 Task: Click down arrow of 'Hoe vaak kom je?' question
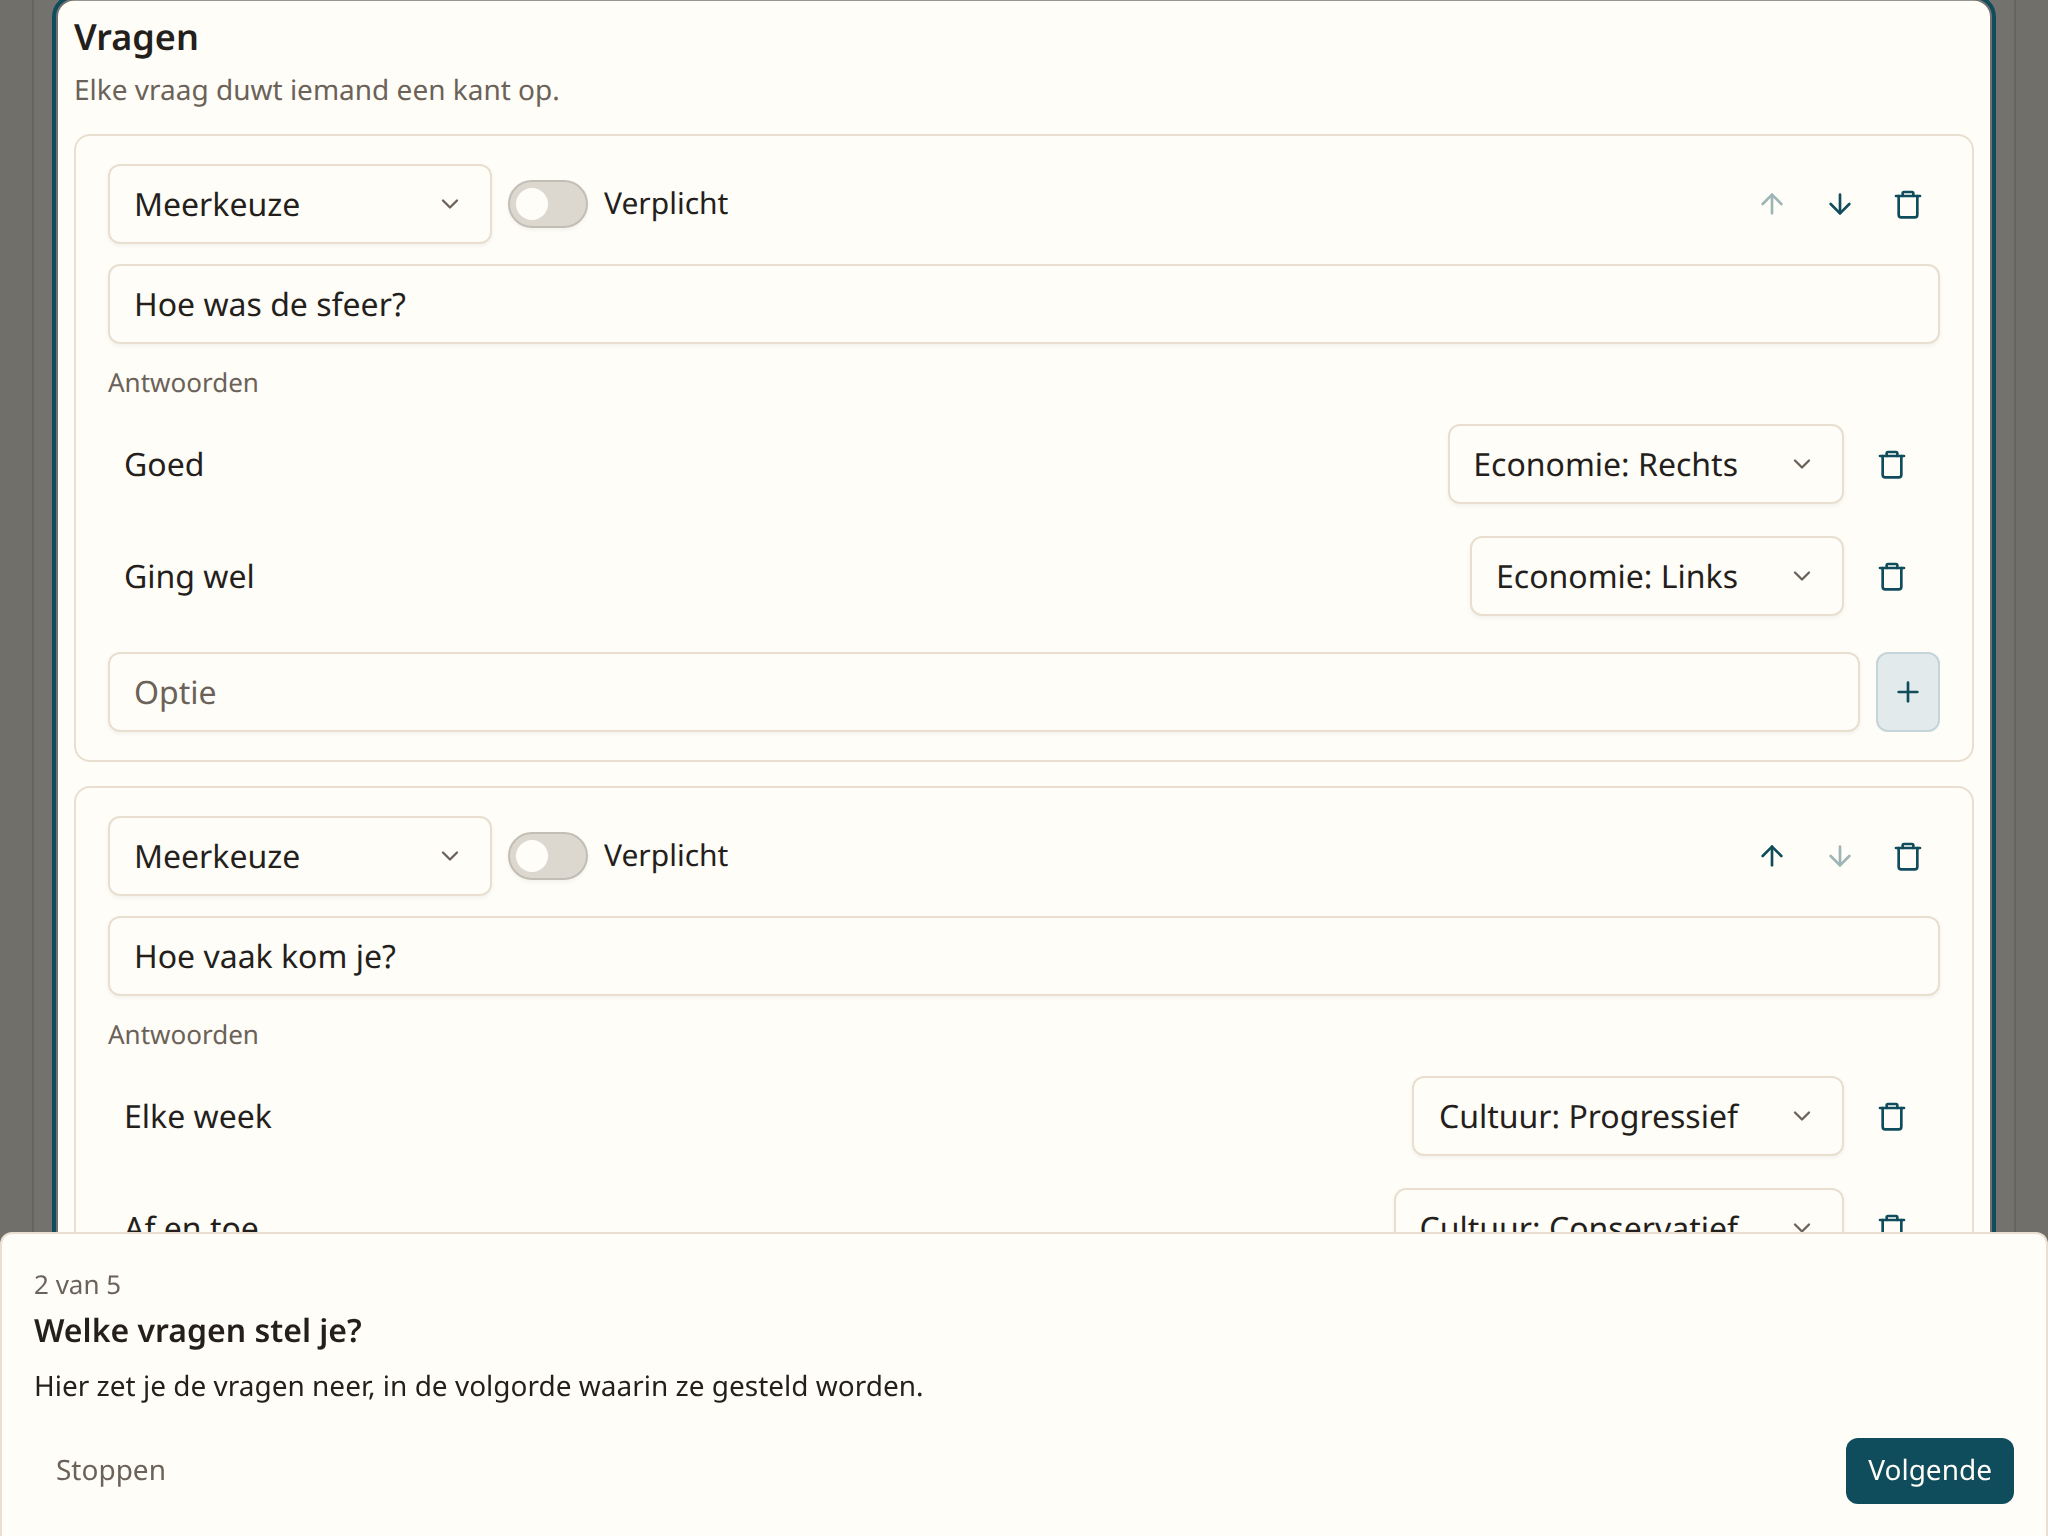click(x=1839, y=857)
